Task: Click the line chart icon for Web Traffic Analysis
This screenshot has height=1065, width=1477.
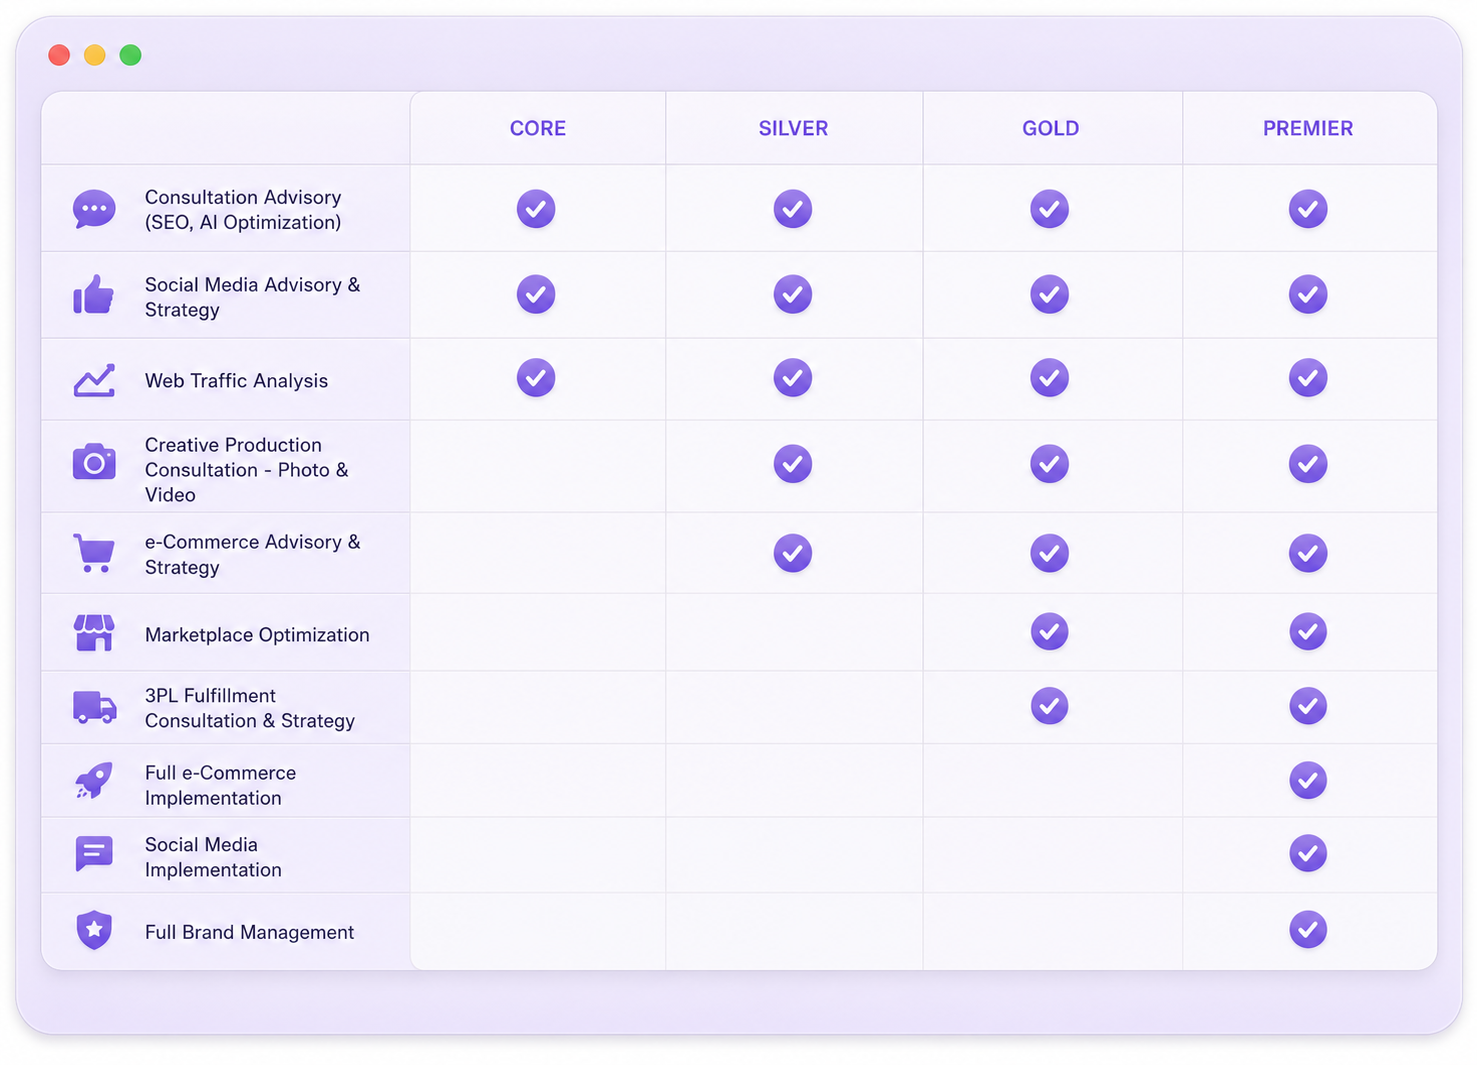Action: point(94,380)
